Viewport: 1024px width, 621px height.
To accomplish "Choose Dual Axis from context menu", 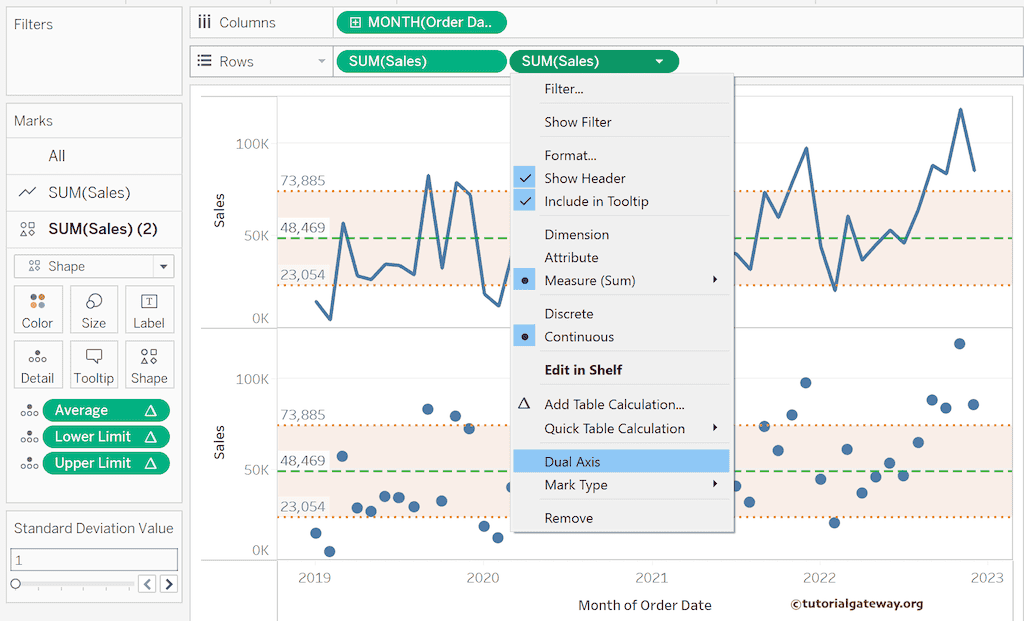I will 572,462.
